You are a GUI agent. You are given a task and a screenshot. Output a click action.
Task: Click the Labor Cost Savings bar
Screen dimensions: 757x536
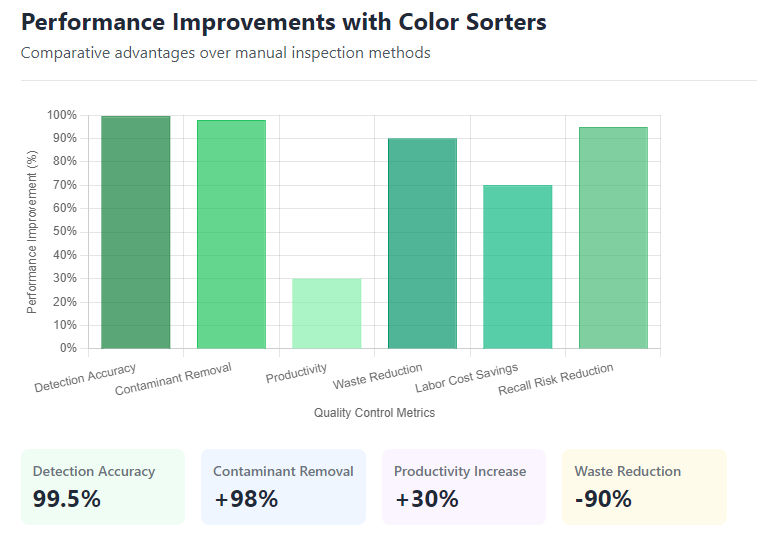517,267
